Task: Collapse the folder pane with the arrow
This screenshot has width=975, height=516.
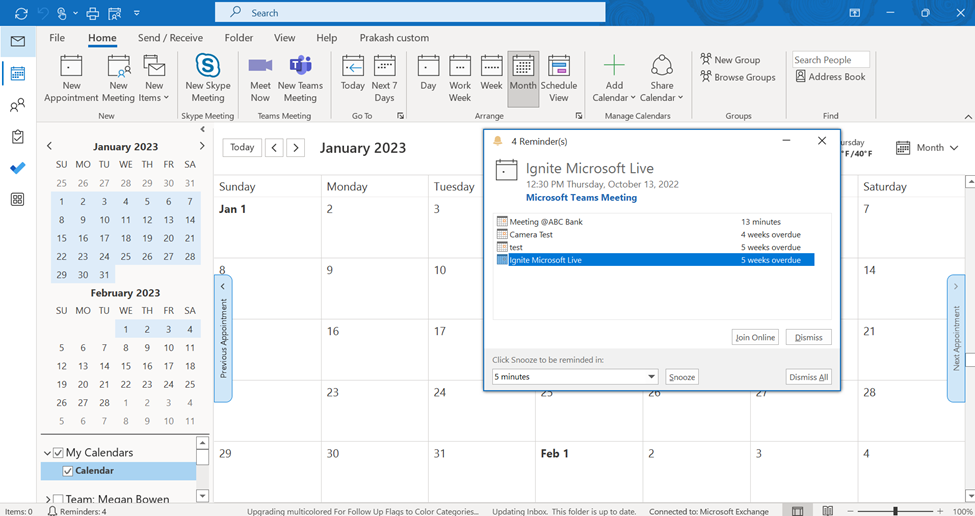Action: click(x=203, y=129)
